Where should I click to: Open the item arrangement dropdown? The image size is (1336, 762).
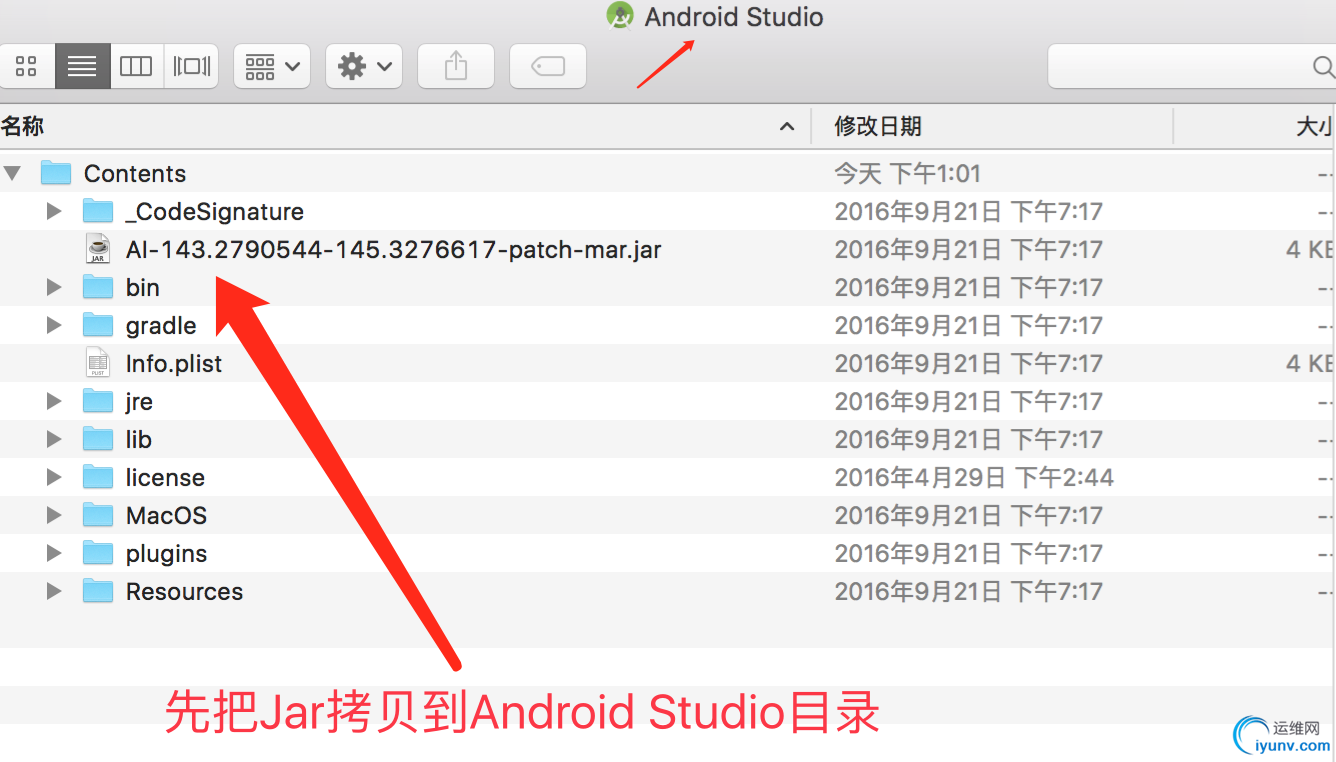[272, 67]
